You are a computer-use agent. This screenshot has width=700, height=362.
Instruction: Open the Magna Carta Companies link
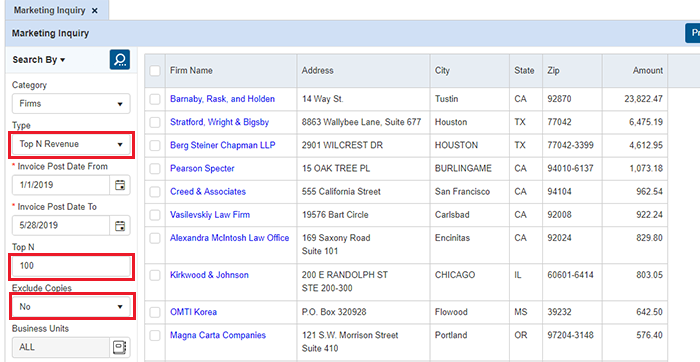point(218,335)
